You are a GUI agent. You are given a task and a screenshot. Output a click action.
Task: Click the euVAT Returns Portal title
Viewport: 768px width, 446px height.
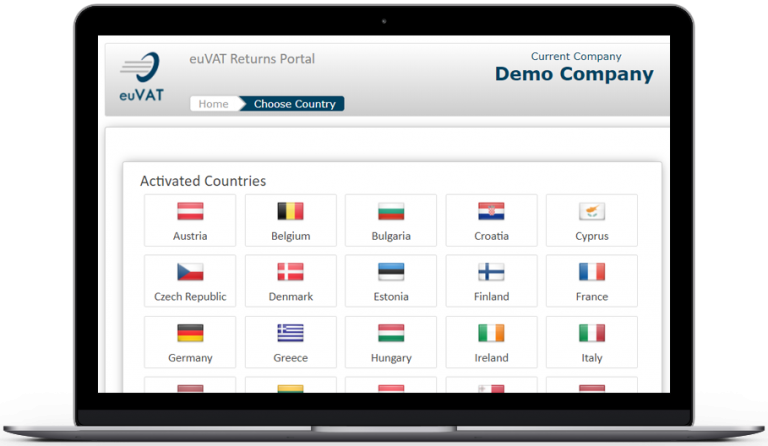(x=252, y=59)
